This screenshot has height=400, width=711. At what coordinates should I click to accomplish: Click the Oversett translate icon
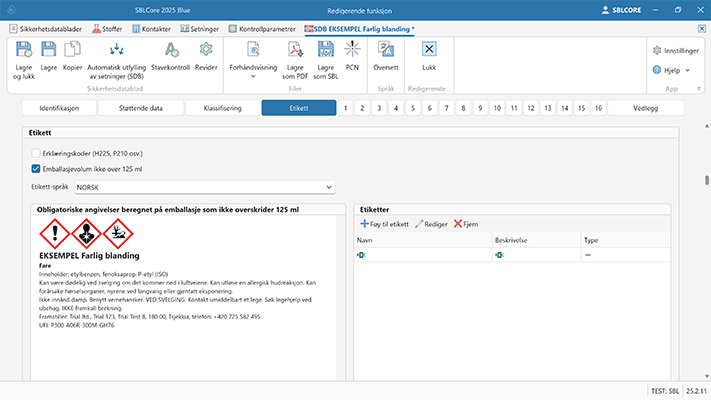pyautogui.click(x=385, y=50)
